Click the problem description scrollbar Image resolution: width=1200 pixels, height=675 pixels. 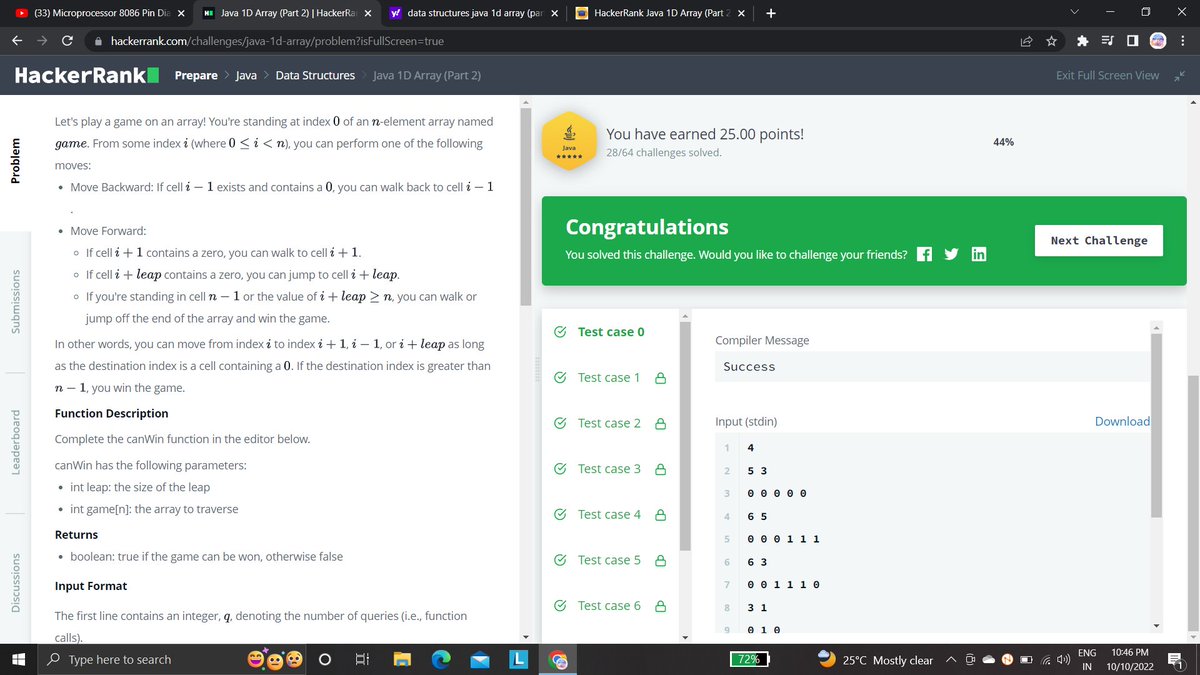pos(526,205)
